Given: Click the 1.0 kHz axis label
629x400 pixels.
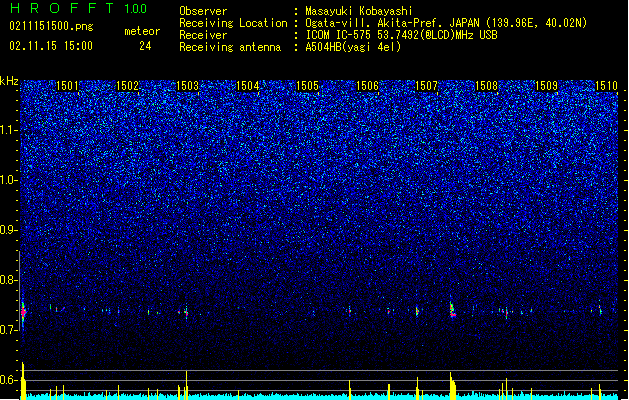Looking at the screenshot, I should [9, 180].
